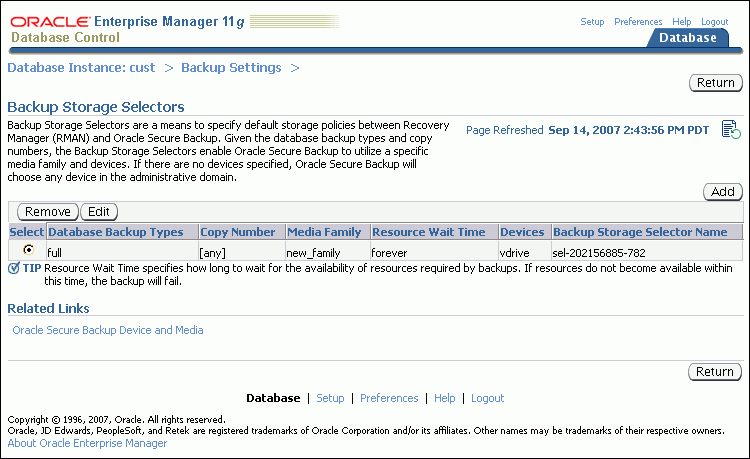Select the radio button for full backup row
This screenshot has width=750, height=459.
[29, 250]
